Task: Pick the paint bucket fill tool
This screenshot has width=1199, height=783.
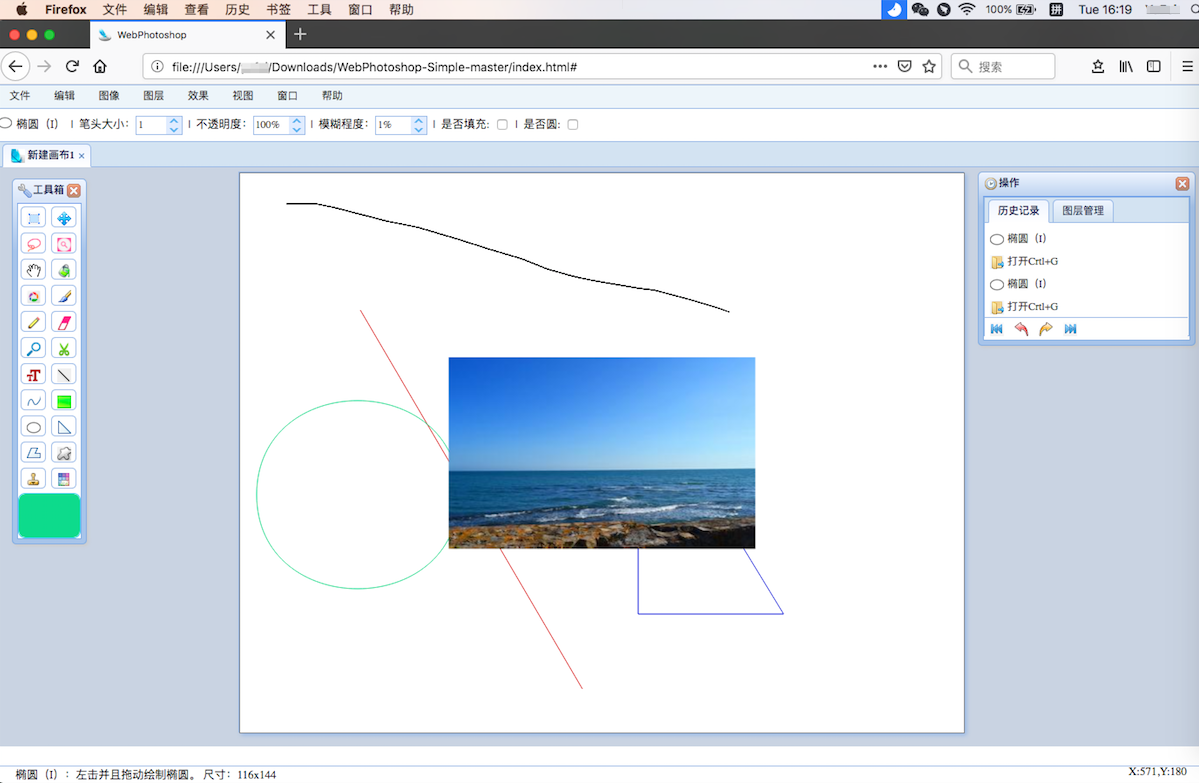Action: click(x=64, y=270)
